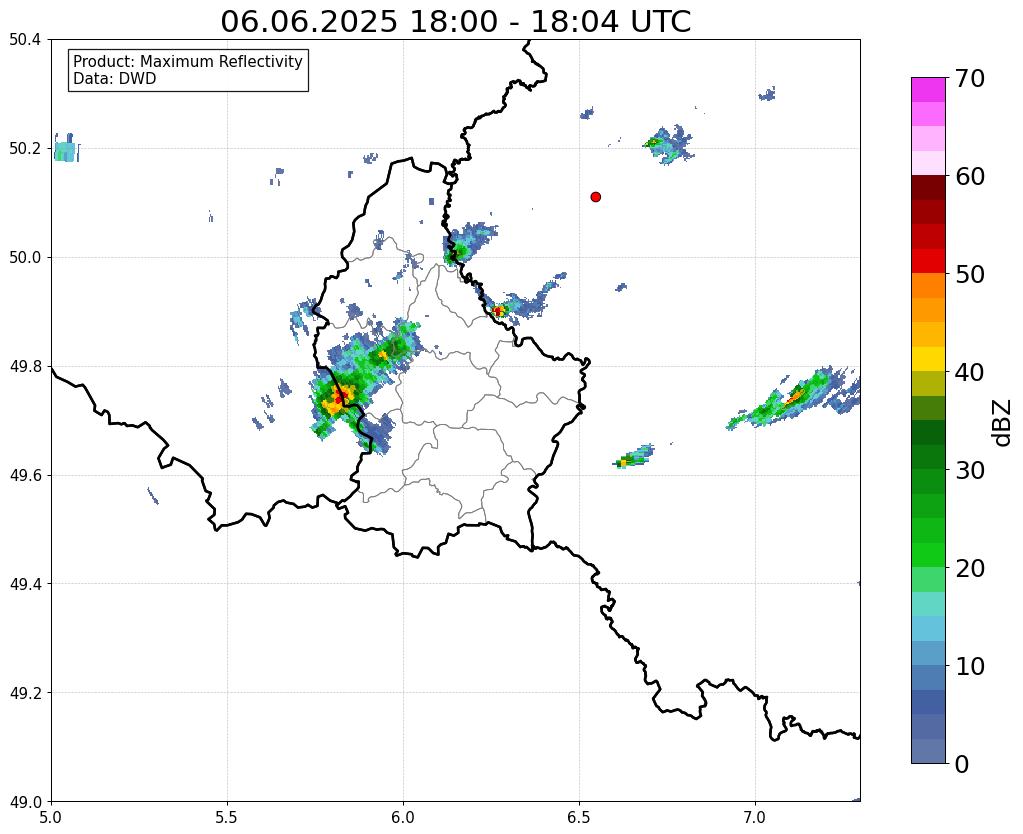The width and height of the screenshot is (1023, 834).
Task: Click latitude tick label 49.0
Action: (25, 802)
